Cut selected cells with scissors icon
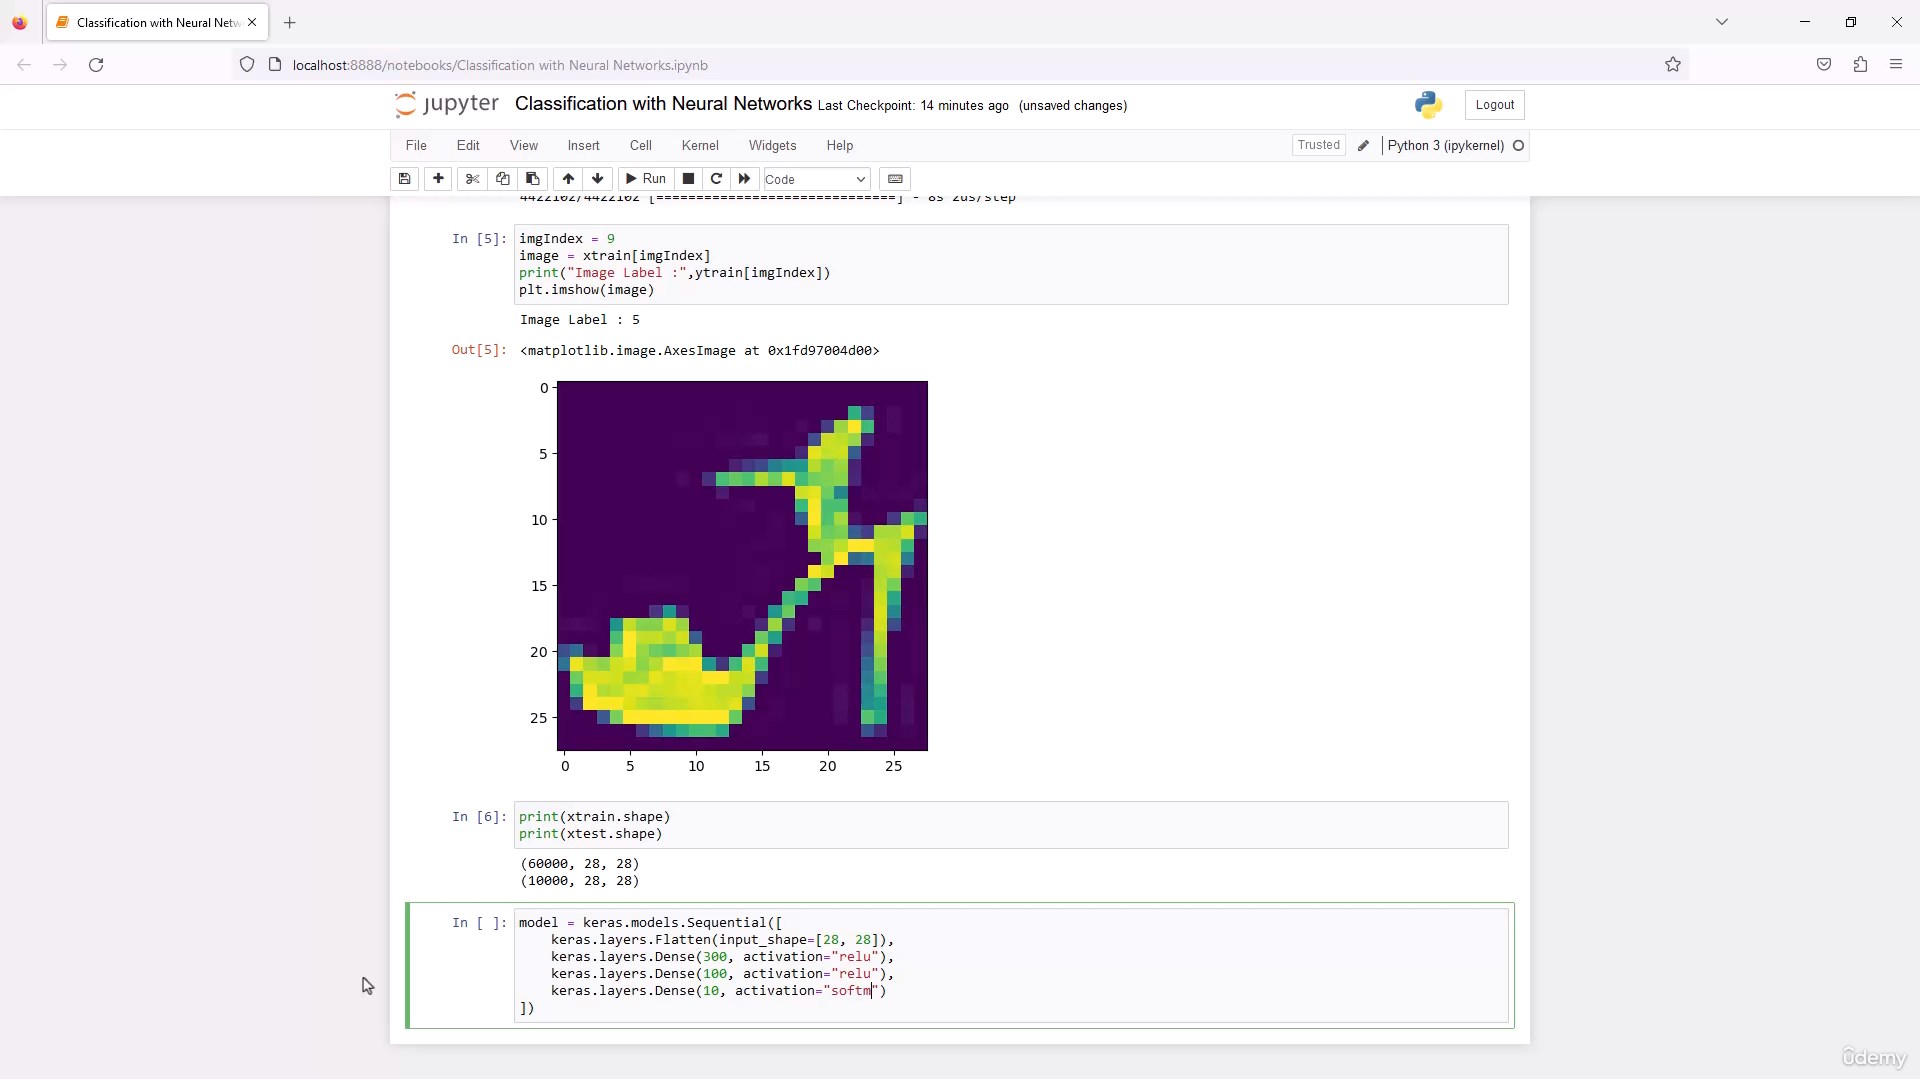Viewport: 1920px width, 1080px height. point(473,179)
